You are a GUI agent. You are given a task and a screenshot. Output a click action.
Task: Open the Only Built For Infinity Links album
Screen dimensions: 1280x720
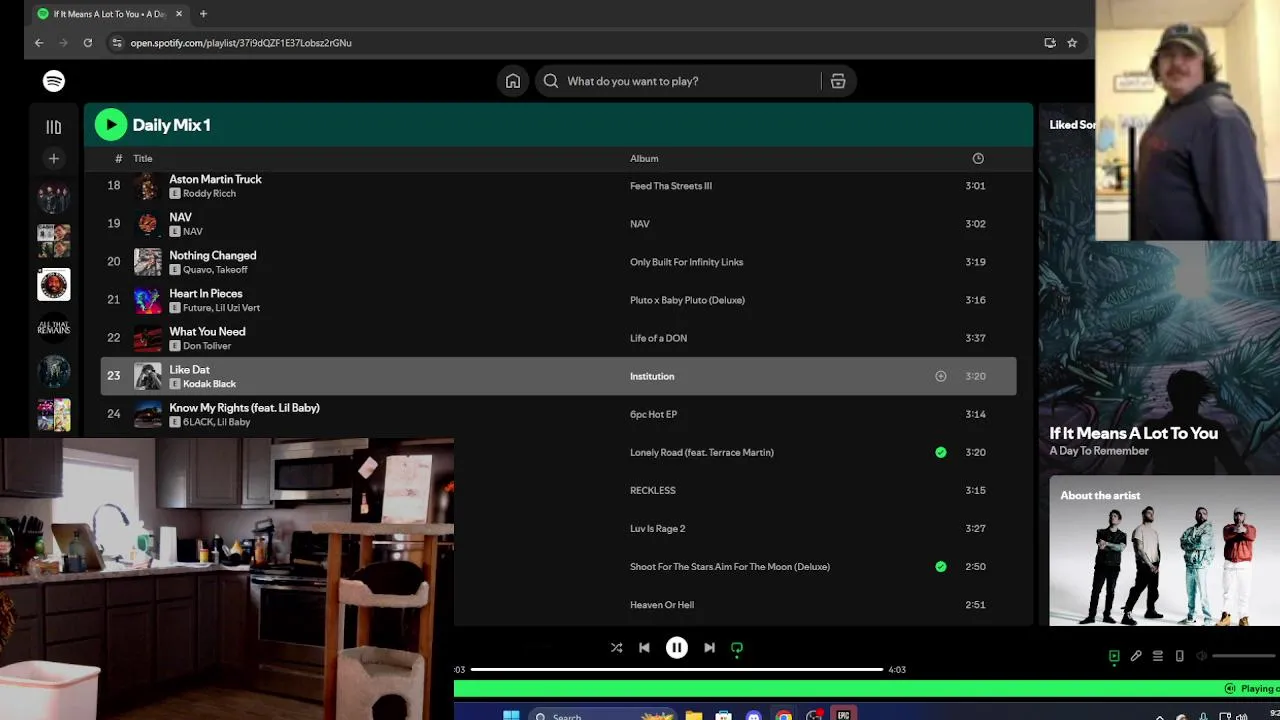tap(686, 262)
